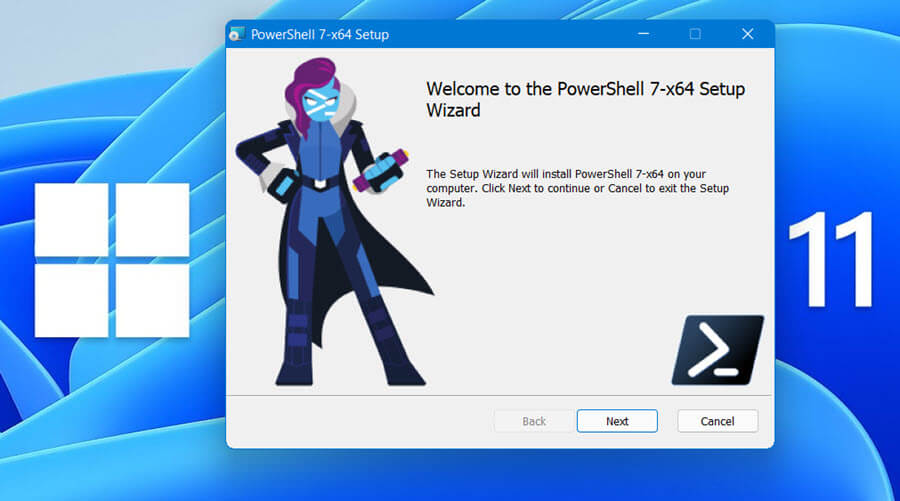This screenshot has width=900, height=501.
Task: Click the 'Welcome to the PowerShell 7-x64 Setup Wizard' heading
Action: [x=585, y=99]
